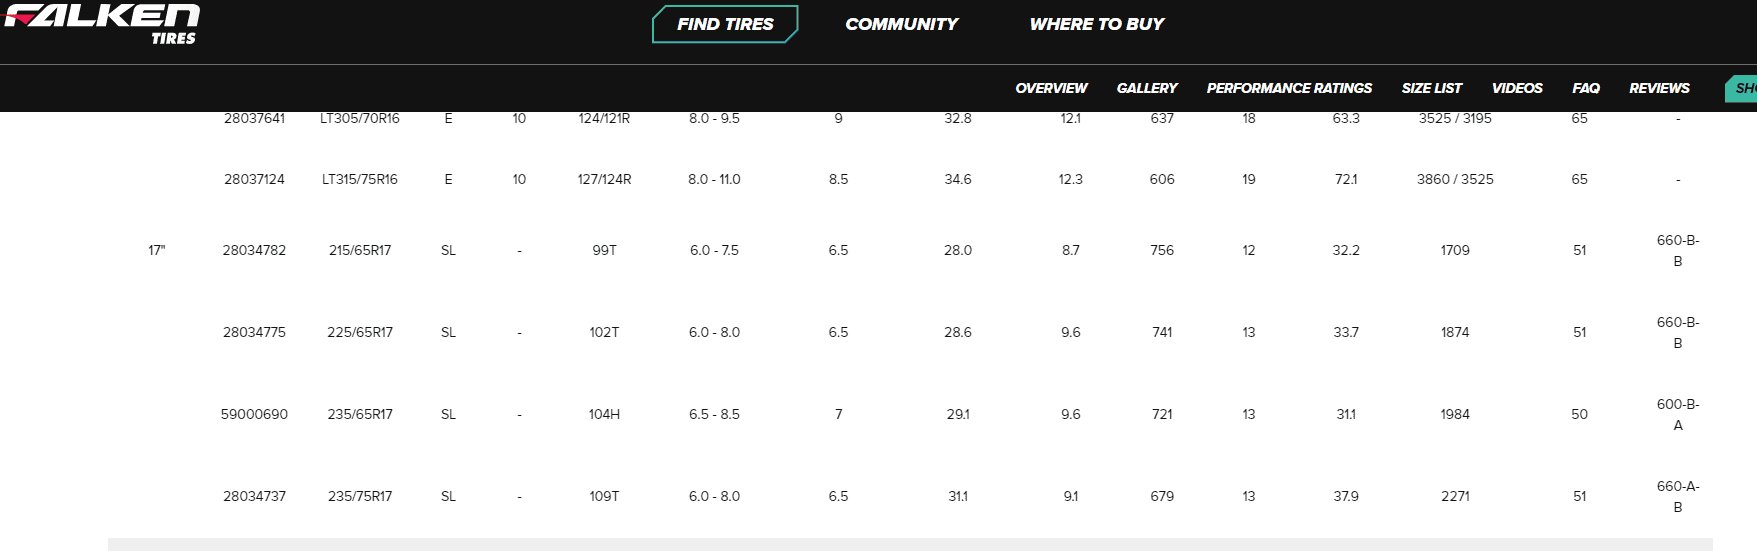Select part number 28034782 in table
This screenshot has height=551, width=1757.
click(254, 250)
